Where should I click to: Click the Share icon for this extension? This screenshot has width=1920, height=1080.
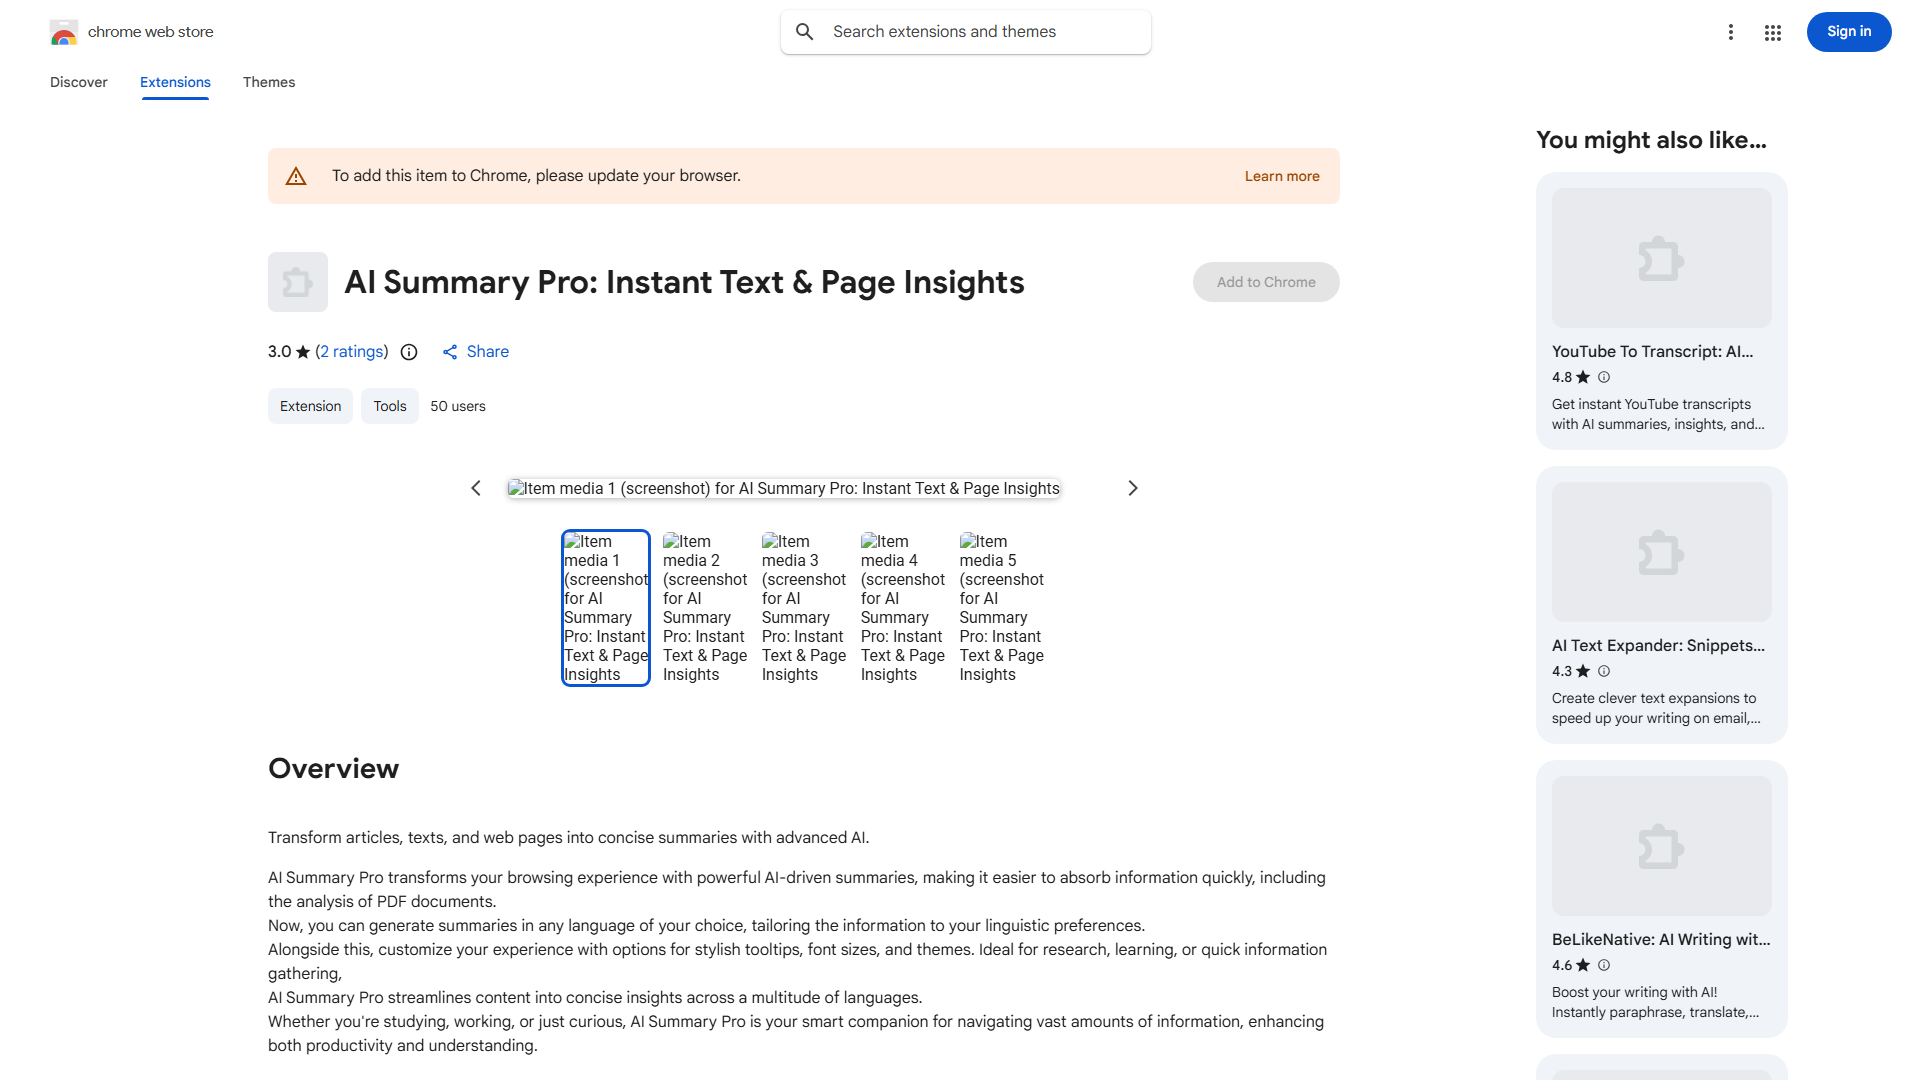450,352
